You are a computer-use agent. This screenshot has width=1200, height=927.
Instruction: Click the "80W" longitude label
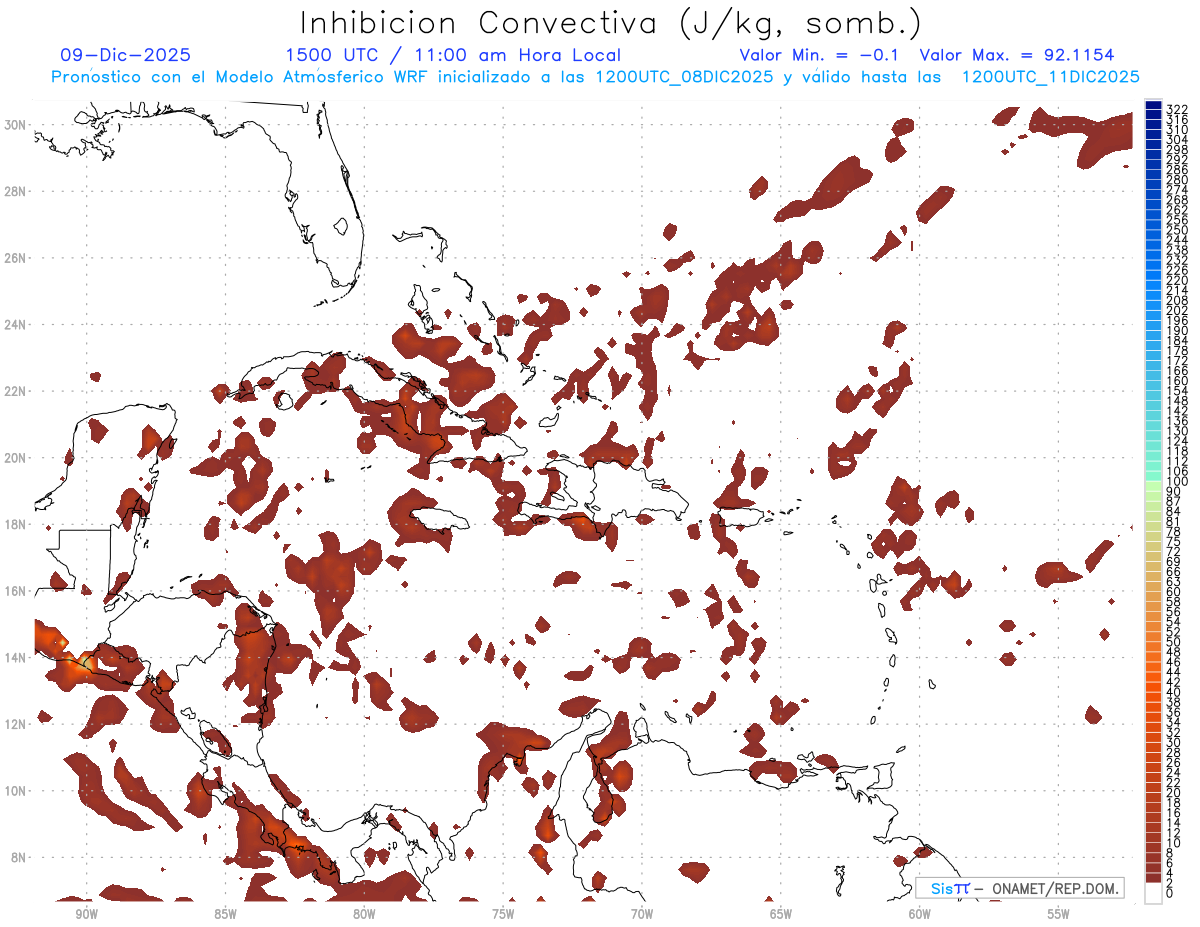tap(364, 914)
